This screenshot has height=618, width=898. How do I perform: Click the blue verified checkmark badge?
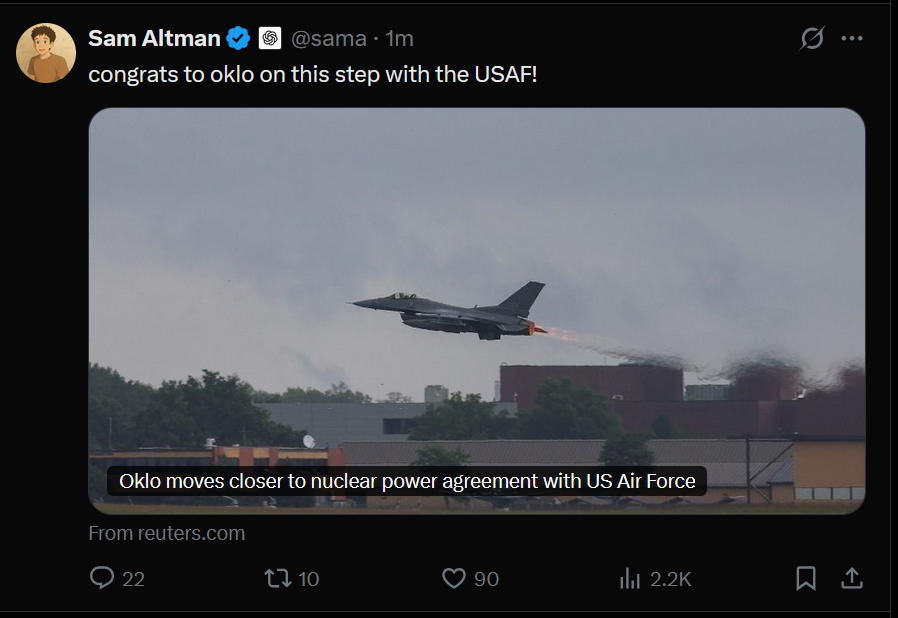click(238, 39)
